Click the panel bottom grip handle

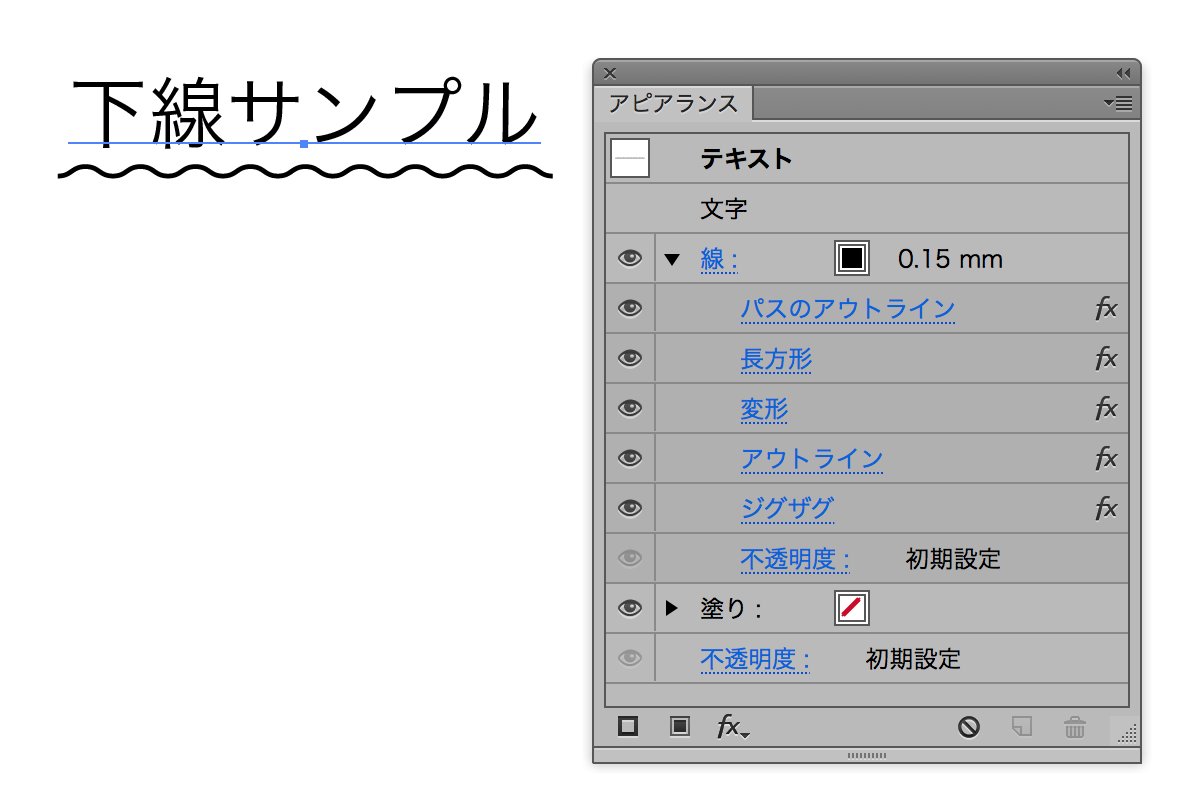click(867, 755)
